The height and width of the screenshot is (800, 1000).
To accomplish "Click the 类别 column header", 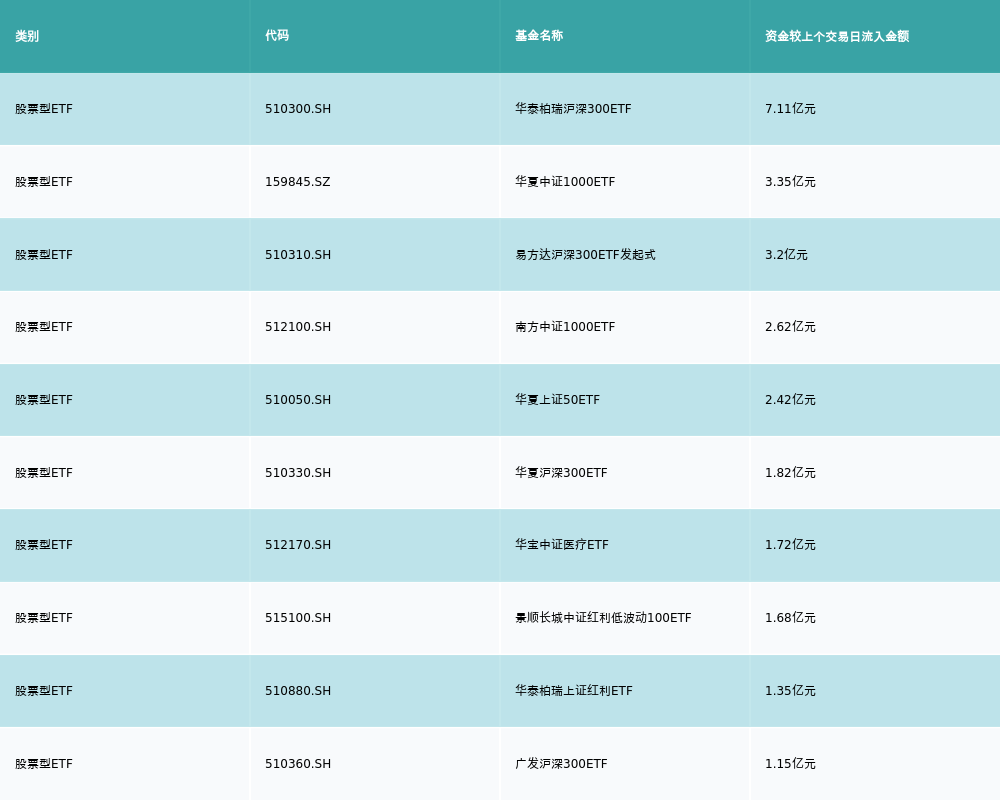I will pos(27,36).
